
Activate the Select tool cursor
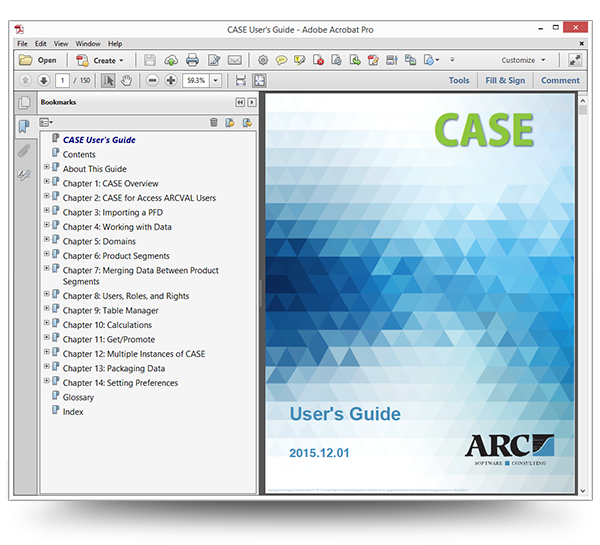(x=108, y=80)
